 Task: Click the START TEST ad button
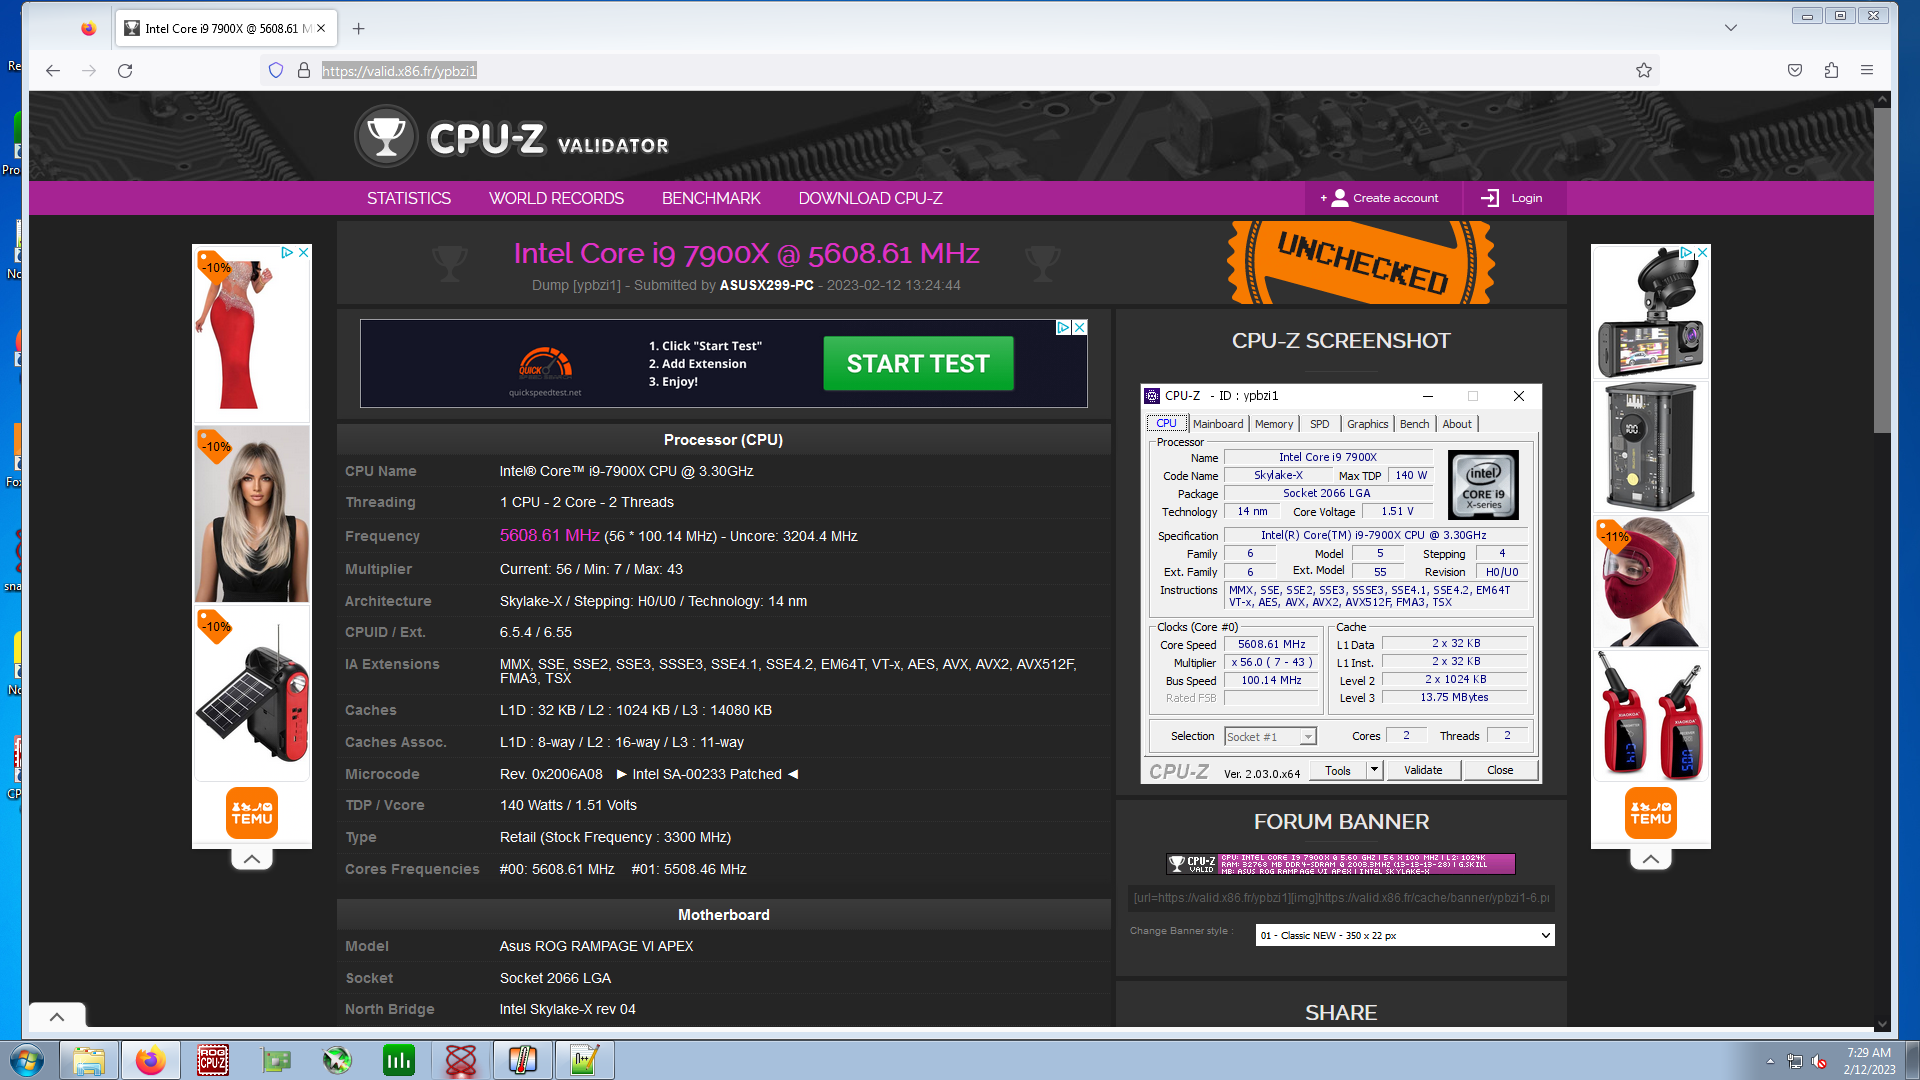click(918, 363)
